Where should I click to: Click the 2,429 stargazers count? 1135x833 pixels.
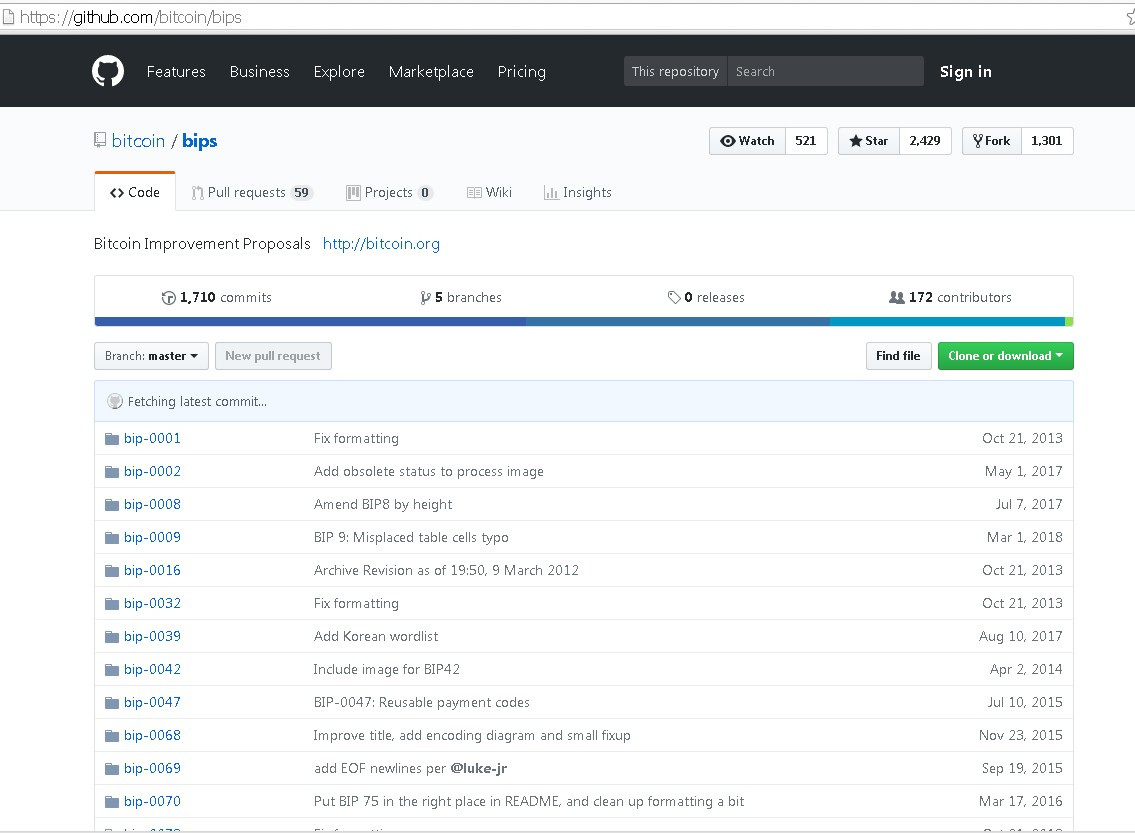click(925, 141)
